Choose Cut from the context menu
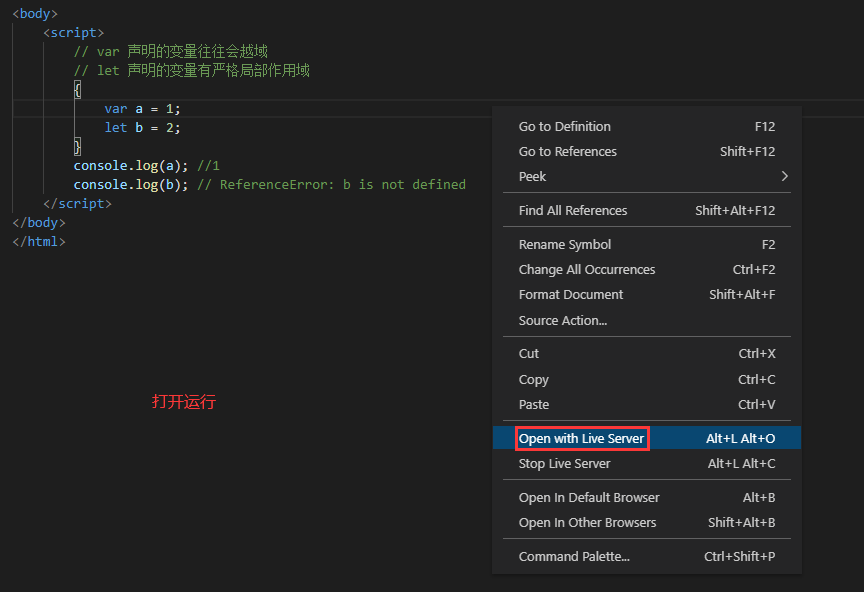 pos(646,354)
